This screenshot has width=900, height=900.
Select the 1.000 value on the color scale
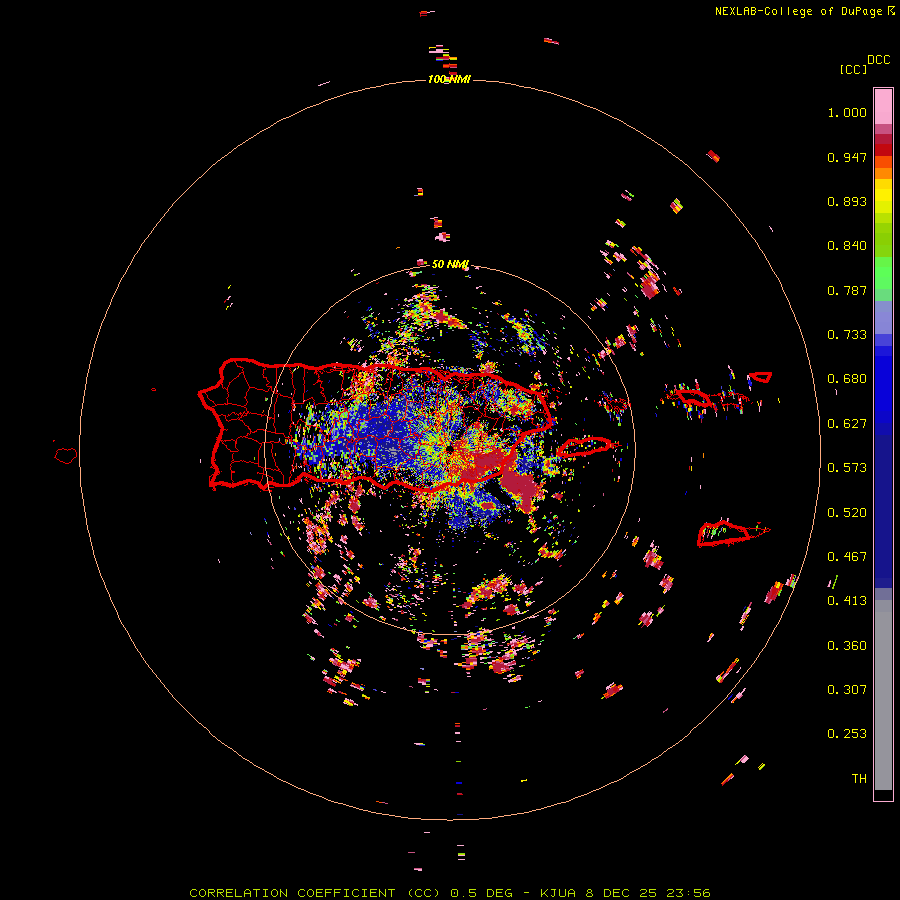(x=847, y=112)
